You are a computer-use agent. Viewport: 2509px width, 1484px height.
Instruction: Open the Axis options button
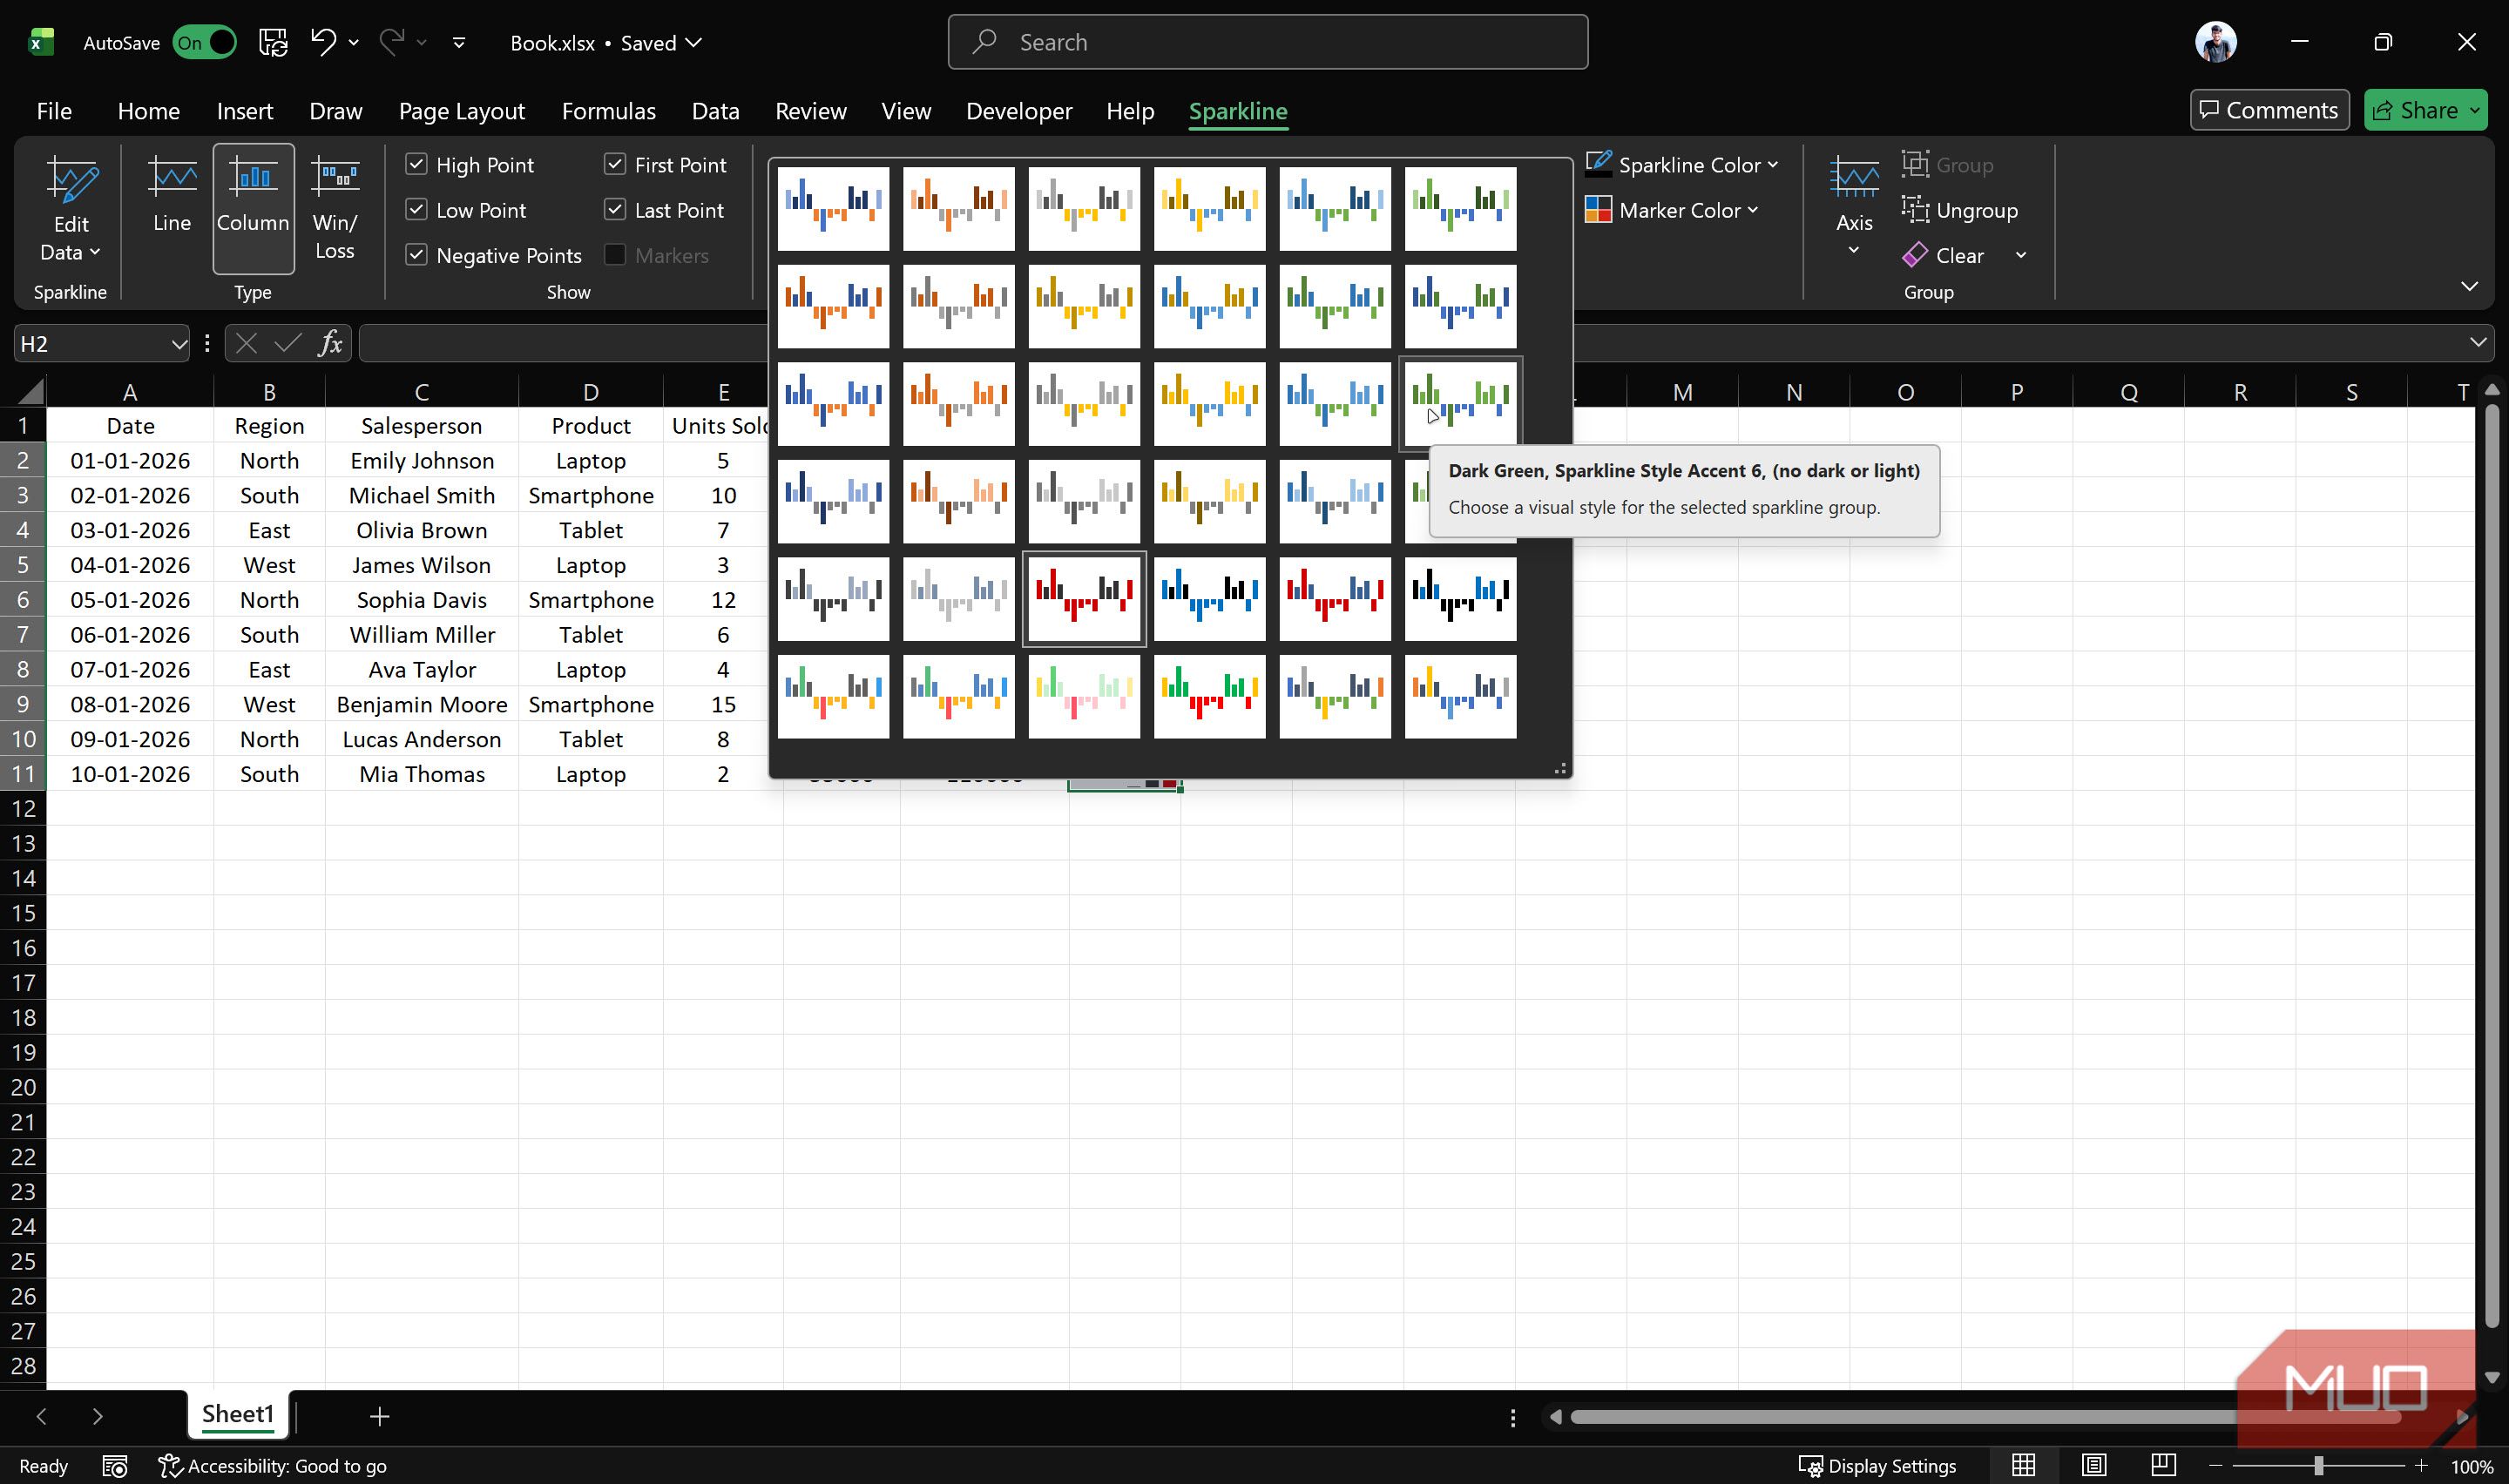pos(1853,208)
